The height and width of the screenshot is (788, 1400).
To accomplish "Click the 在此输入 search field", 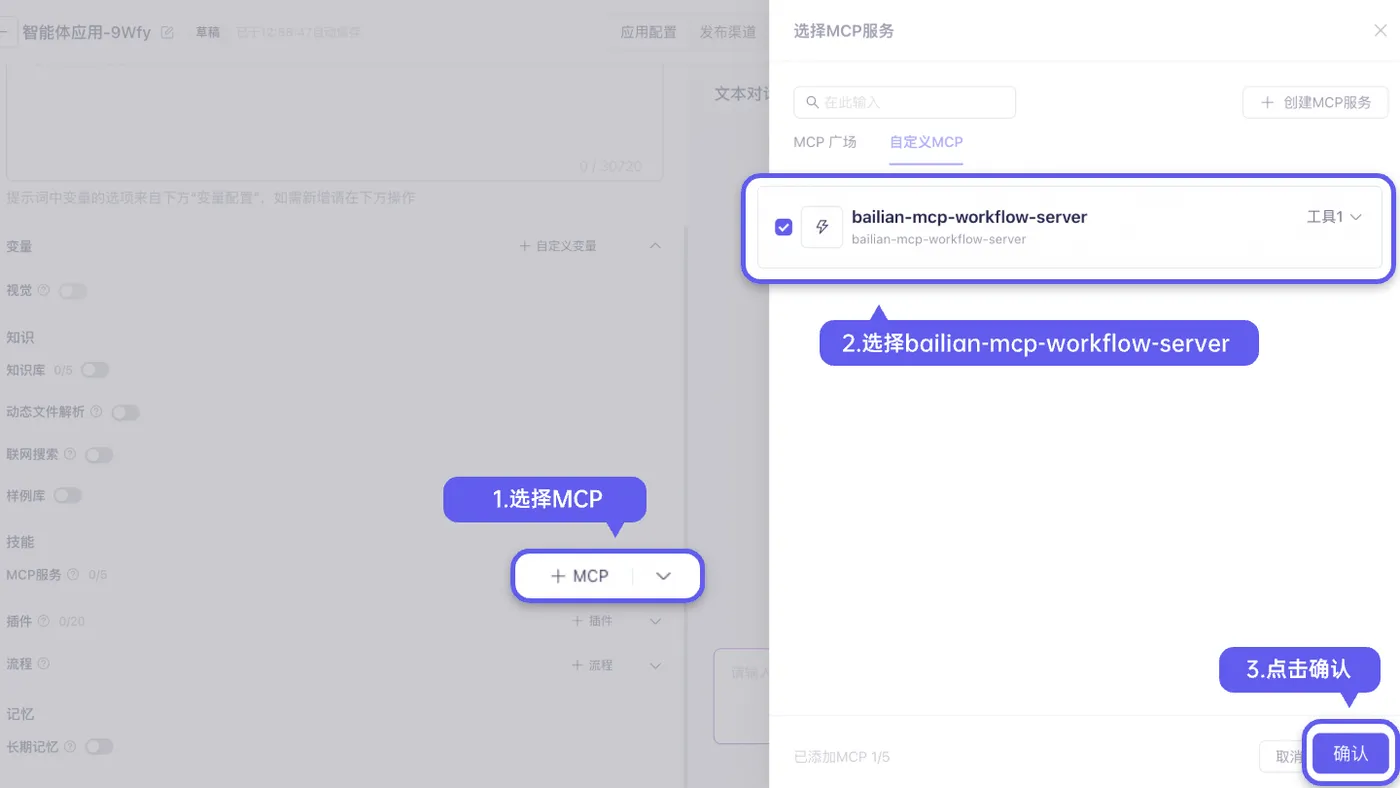I will point(905,102).
